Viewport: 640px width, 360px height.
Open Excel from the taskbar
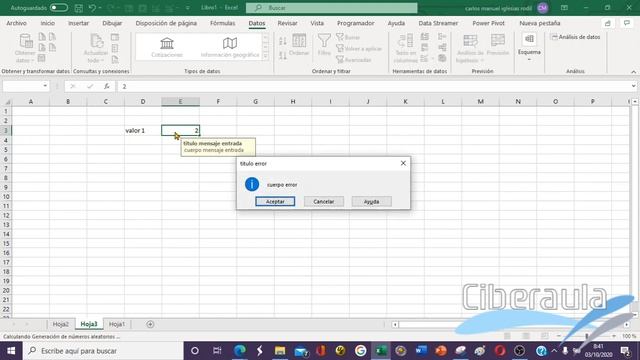click(x=381, y=351)
